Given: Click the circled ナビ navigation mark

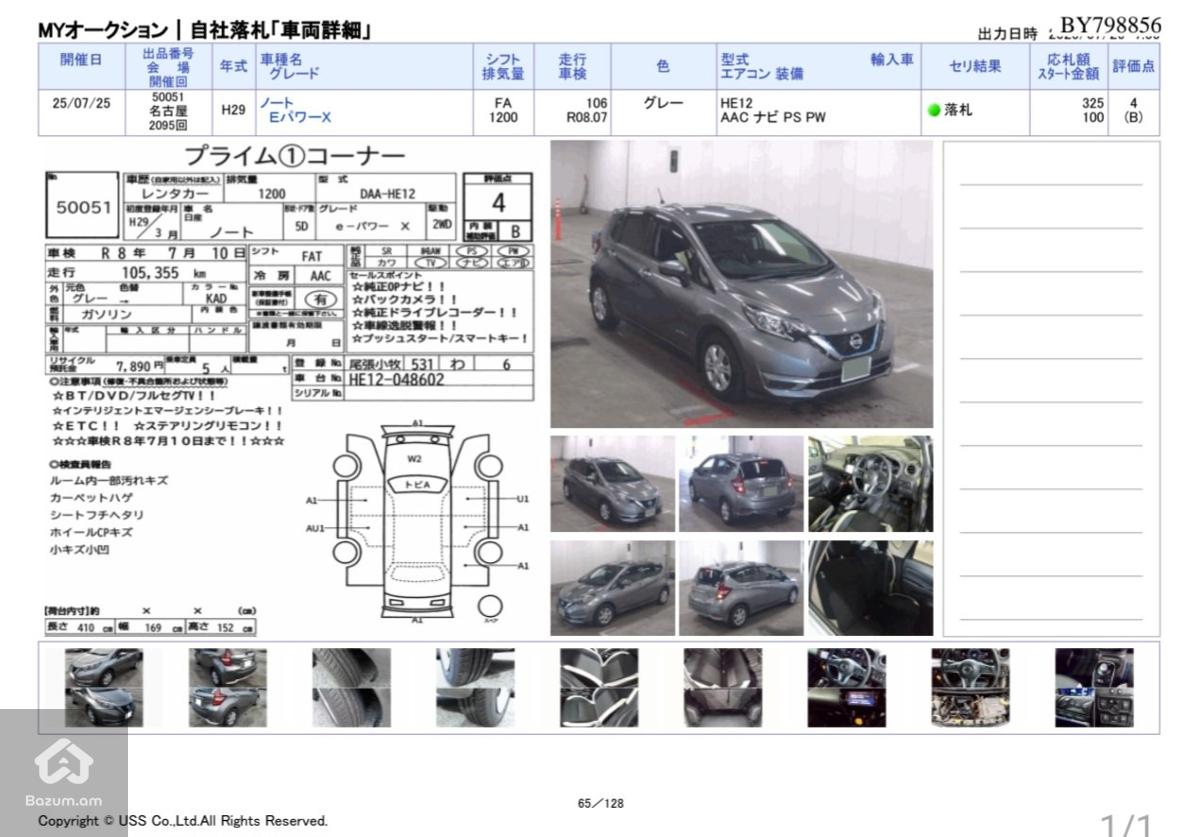Looking at the screenshot, I should 472,262.
